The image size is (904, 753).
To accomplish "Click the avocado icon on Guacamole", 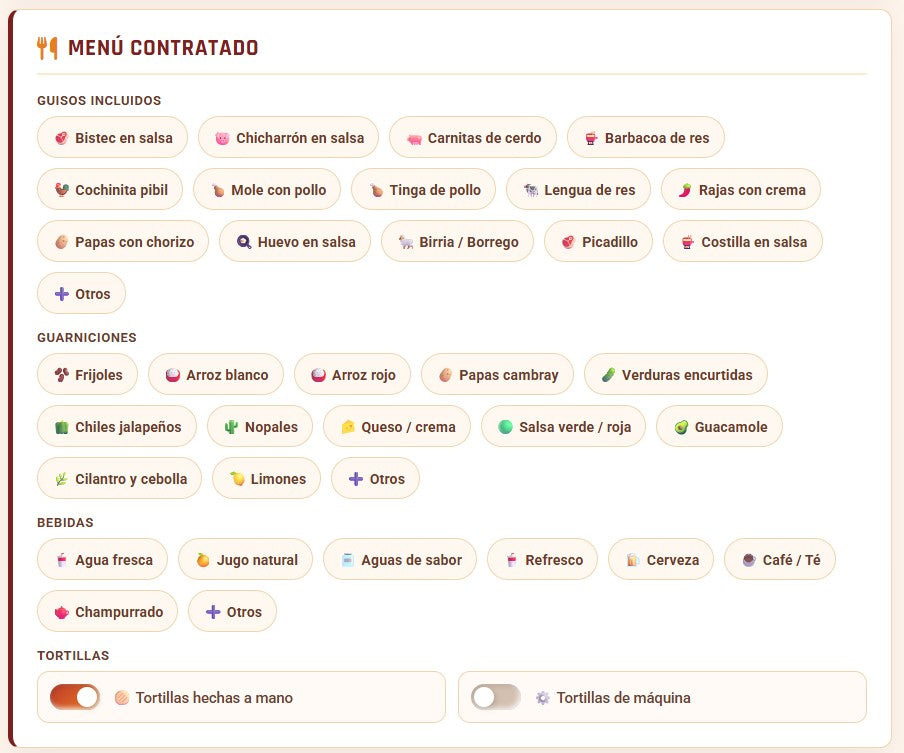I will pyautogui.click(x=681, y=427).
